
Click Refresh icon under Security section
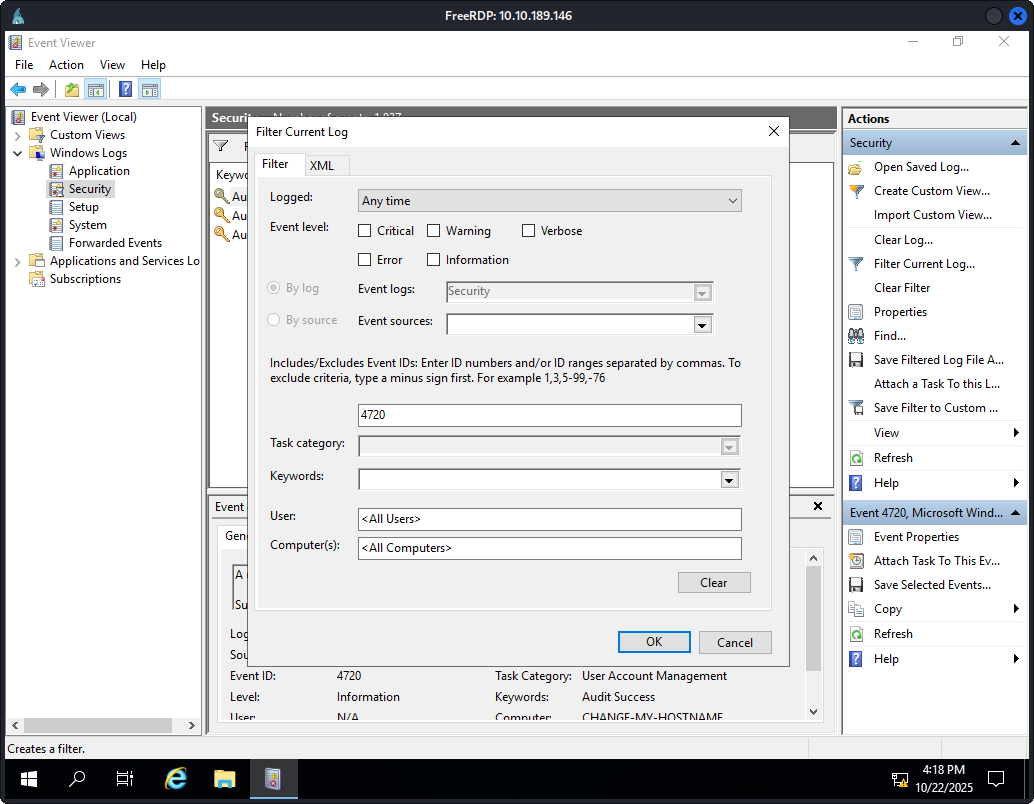tap(856, 458)
